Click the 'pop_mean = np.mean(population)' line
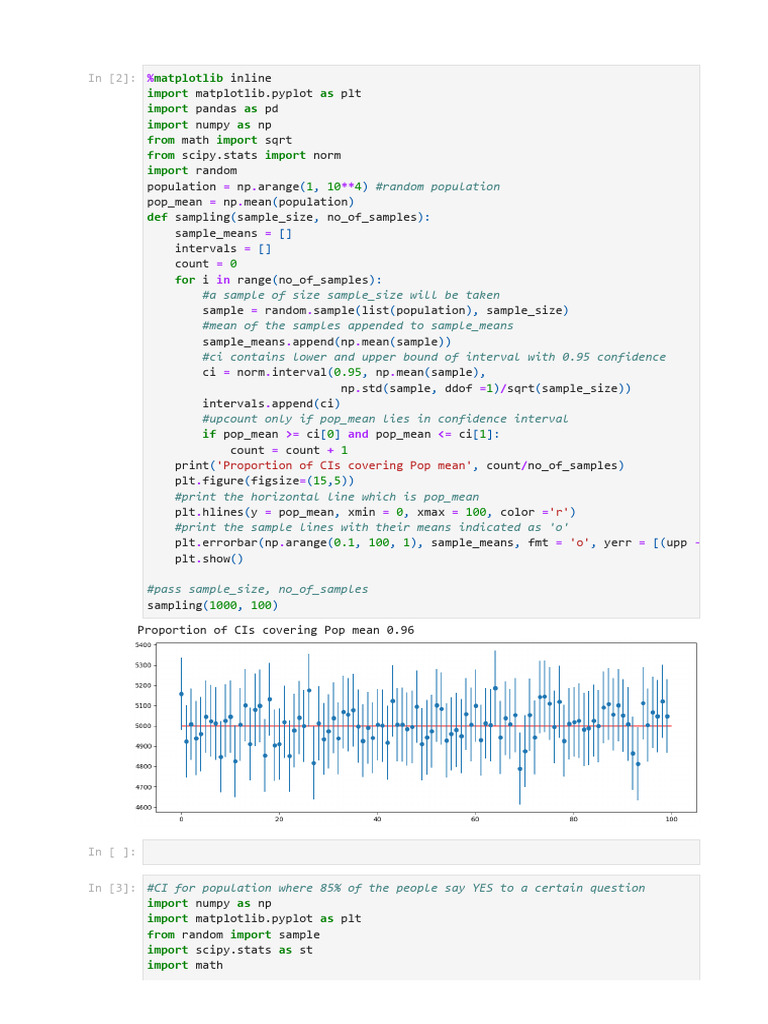Screen dimensions: 768x1024 [x=251, y=202]
